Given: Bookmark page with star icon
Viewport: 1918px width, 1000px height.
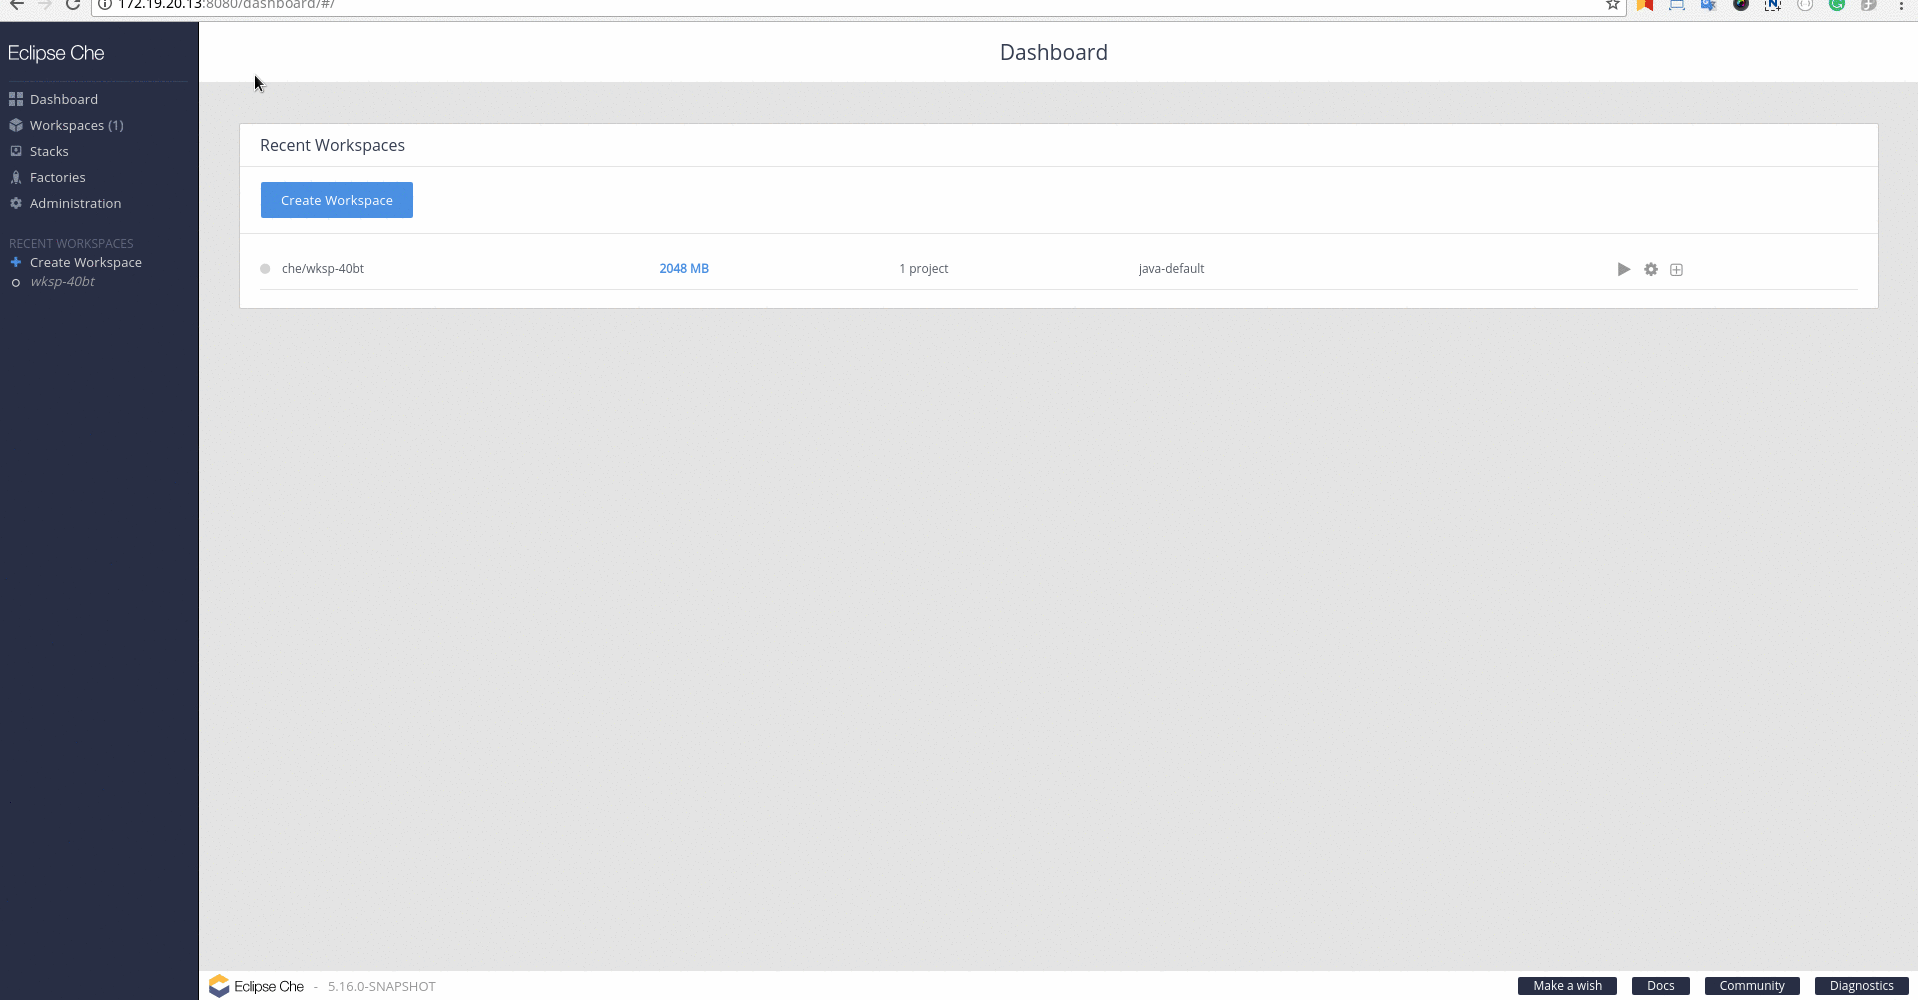Looking at the screenshot, I should (x=1612, y=5).
